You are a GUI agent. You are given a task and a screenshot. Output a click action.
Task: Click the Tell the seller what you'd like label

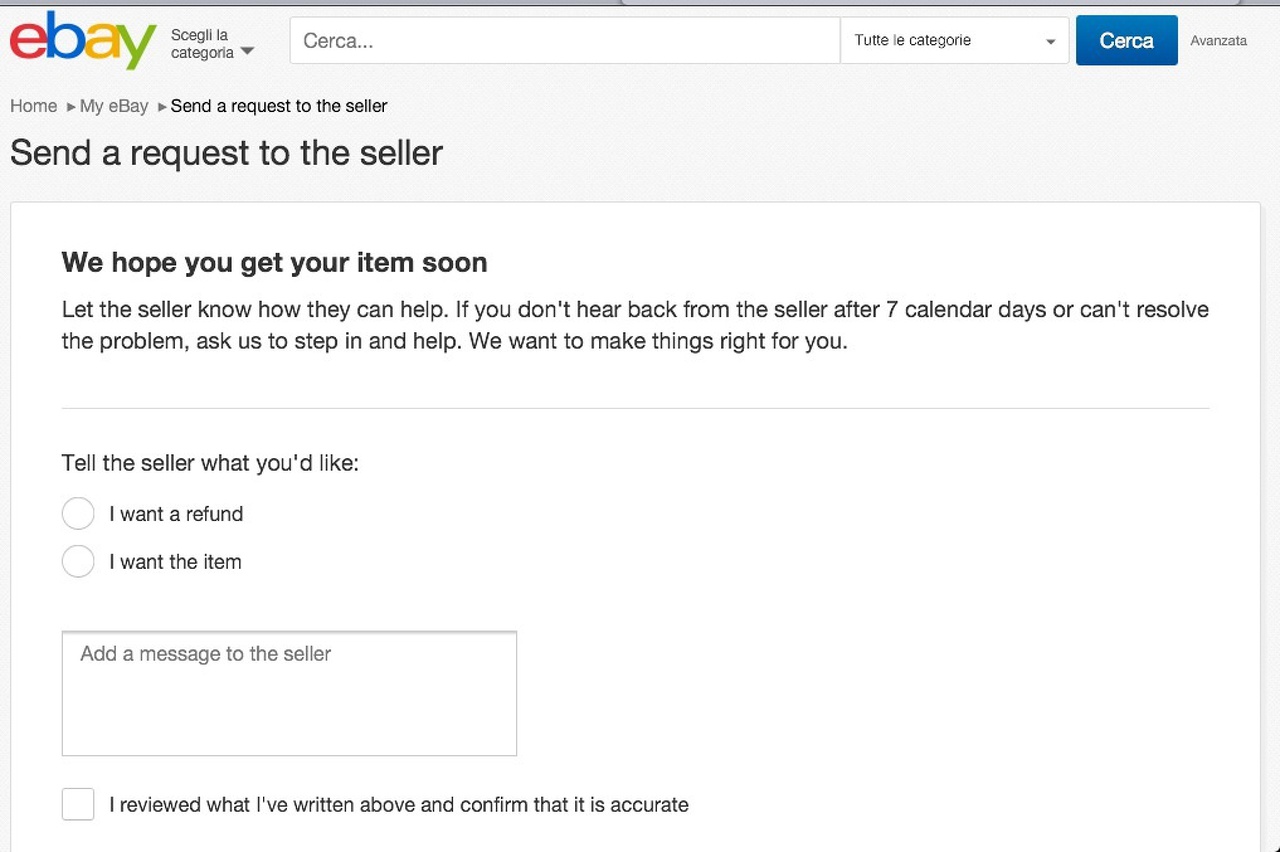[210, 463]
